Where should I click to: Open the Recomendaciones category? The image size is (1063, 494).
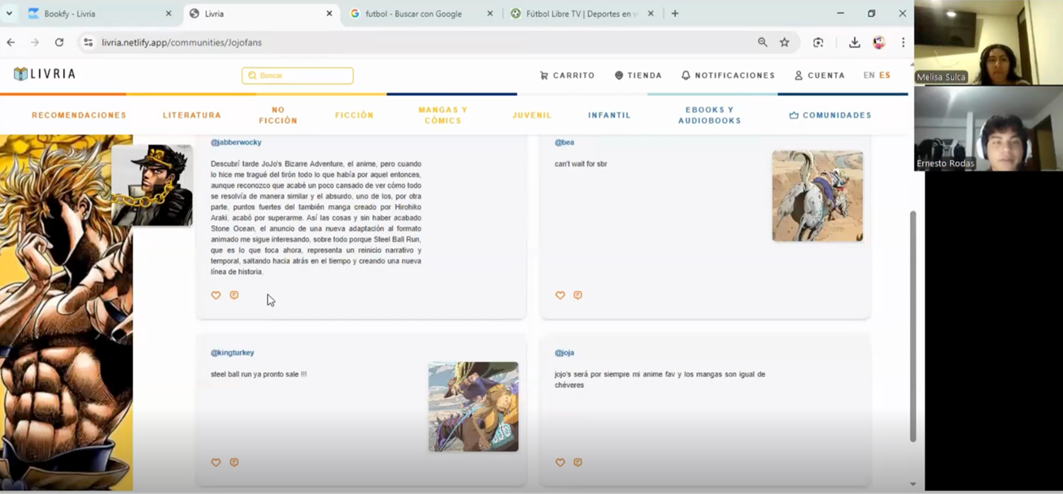click(x=79, y=115)
